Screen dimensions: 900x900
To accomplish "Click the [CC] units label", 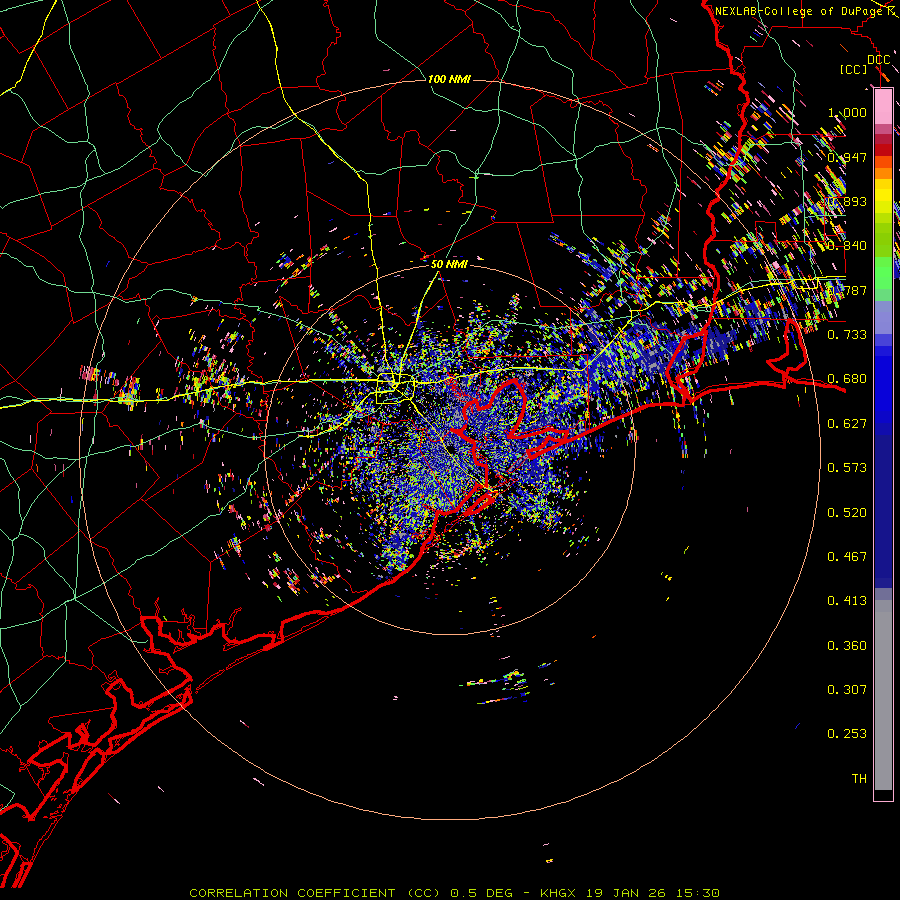I will [854, 69].
